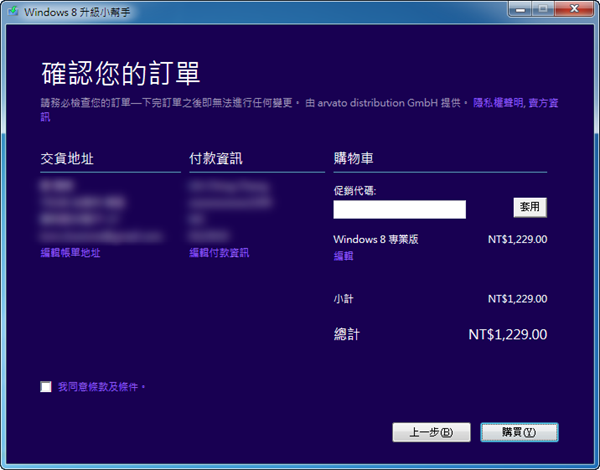Click 編輯 under Windows 8 專業版
This screenshot has height=470, width=600.
coord(343,256)
